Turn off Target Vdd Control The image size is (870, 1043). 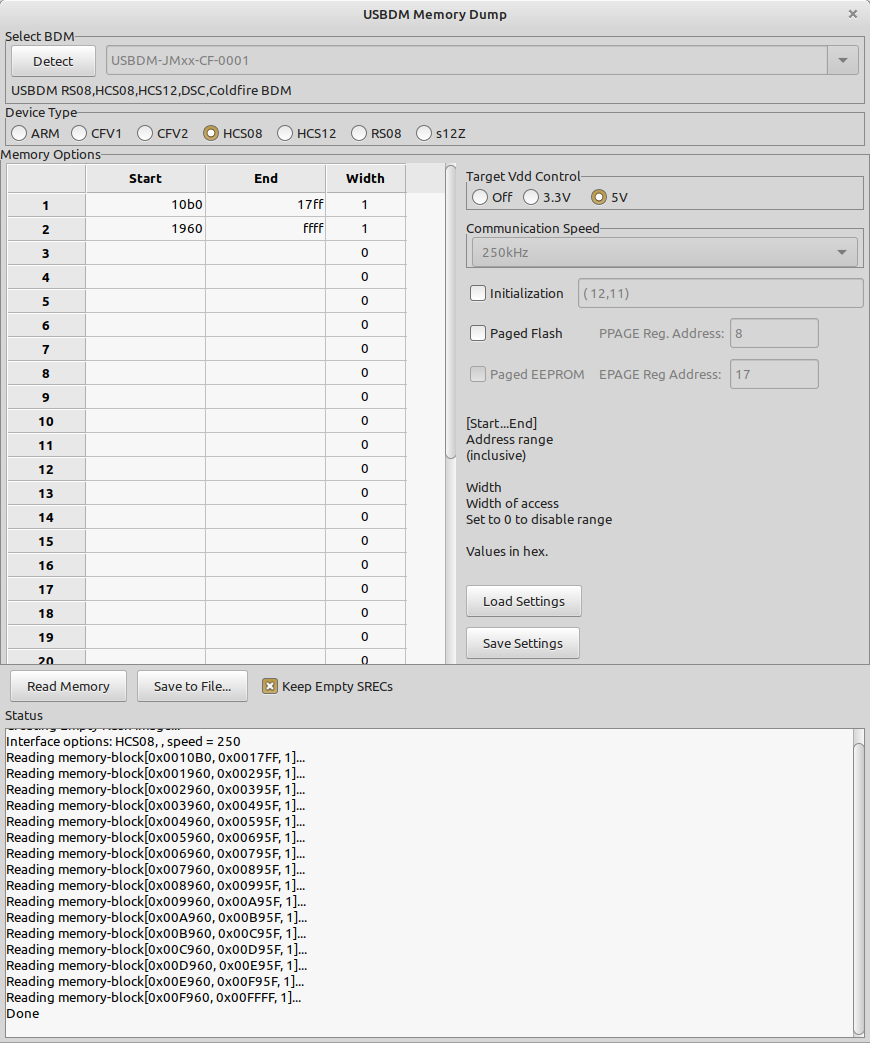coord(479,197)
